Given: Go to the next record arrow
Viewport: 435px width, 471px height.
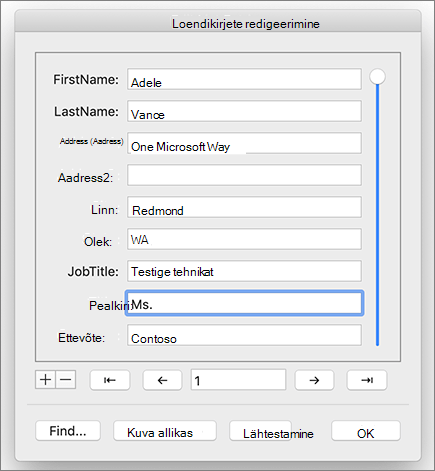Looking at the screenshot, I should click(x=314, y=380).
